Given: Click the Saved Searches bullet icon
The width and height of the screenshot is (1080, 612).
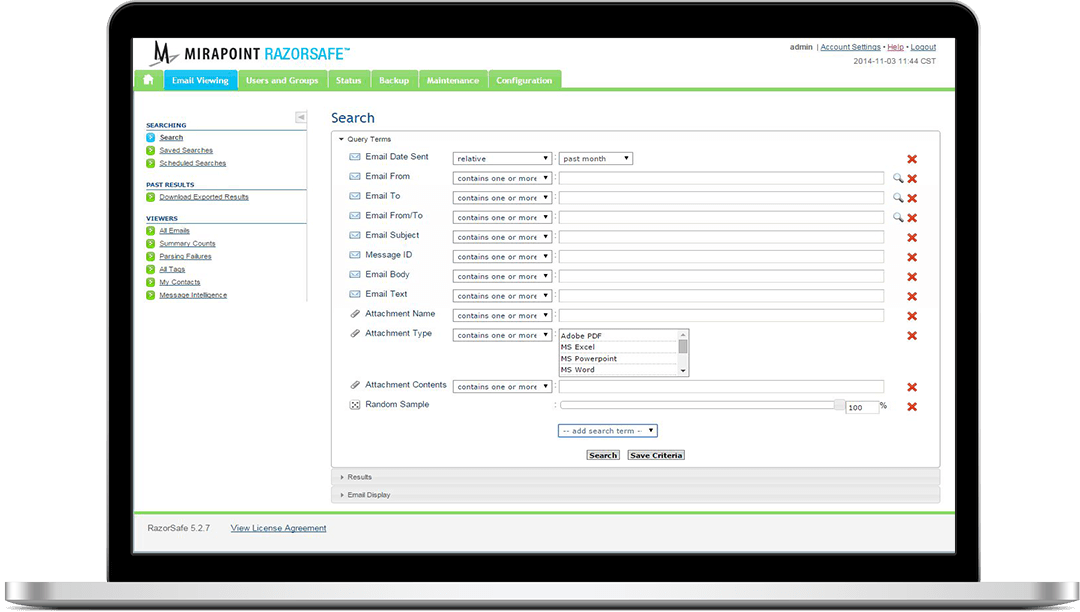Looking at the screenshot, I should (150, 150).
